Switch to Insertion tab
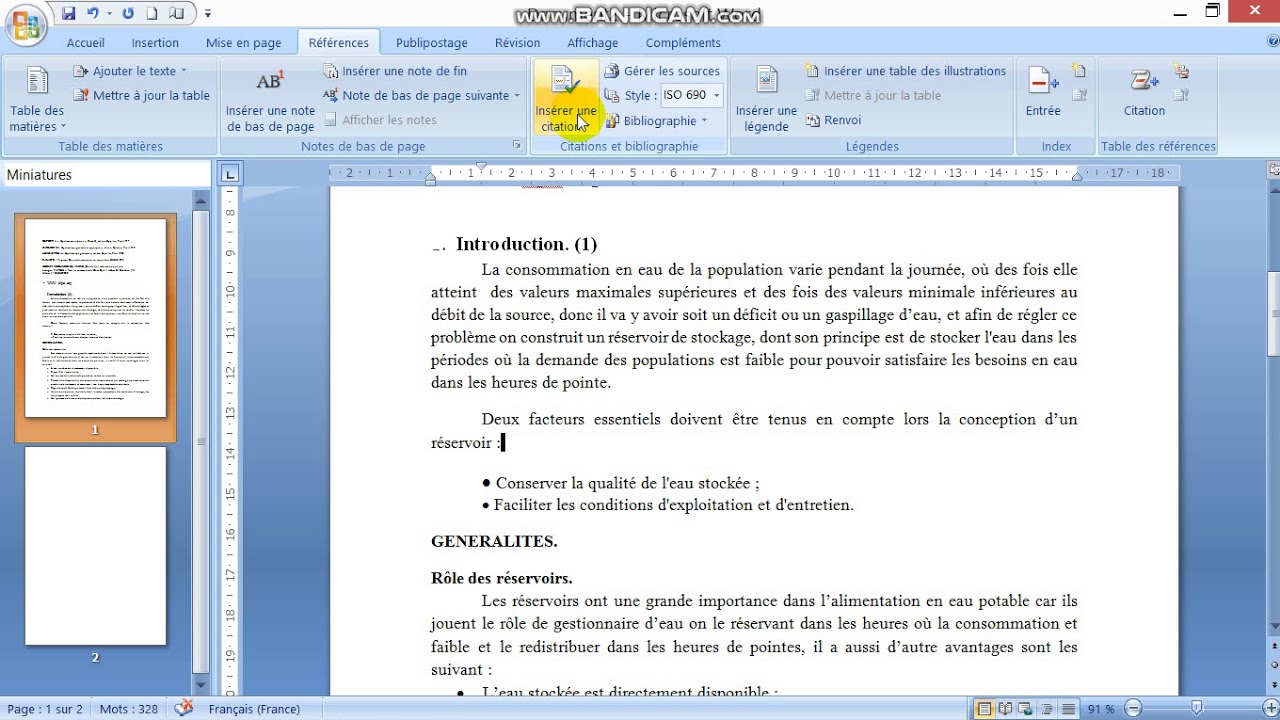 coord(155,43)
